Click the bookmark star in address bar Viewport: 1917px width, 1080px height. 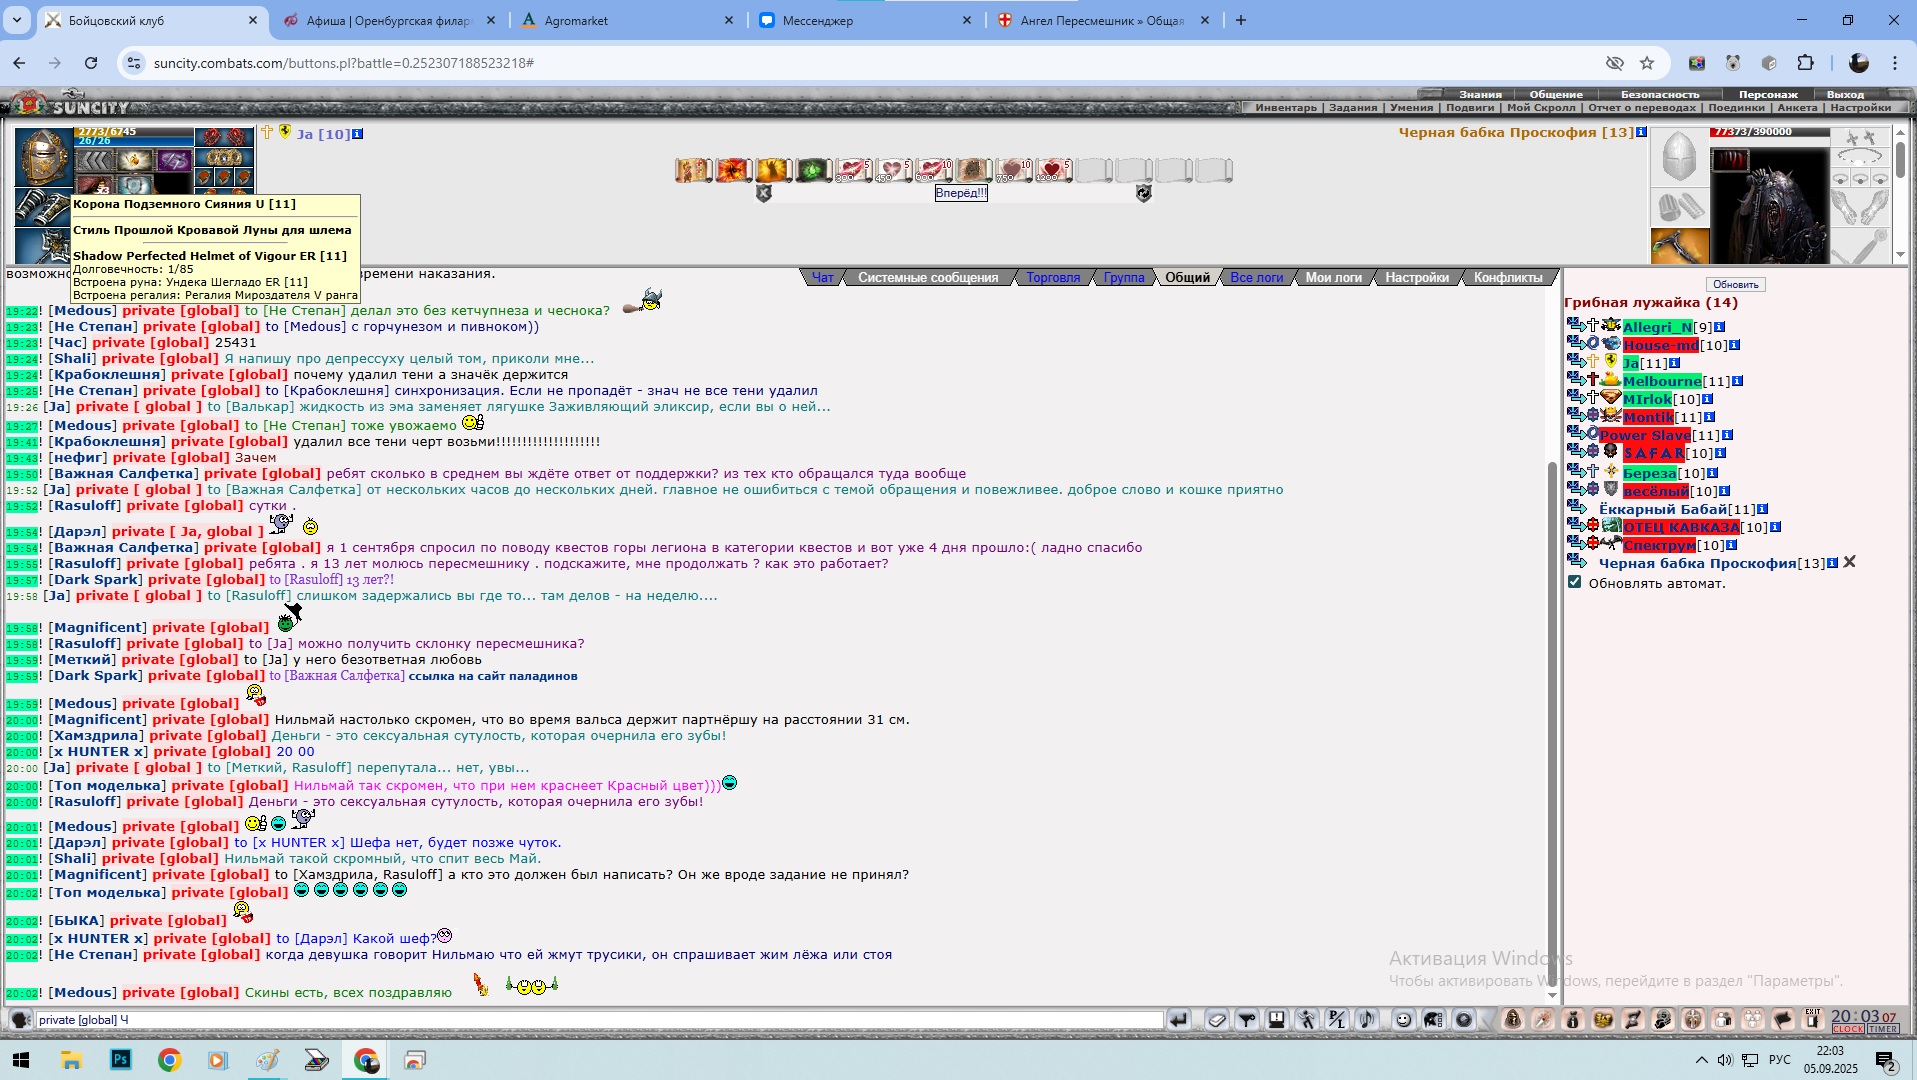tap(1647, 63)
